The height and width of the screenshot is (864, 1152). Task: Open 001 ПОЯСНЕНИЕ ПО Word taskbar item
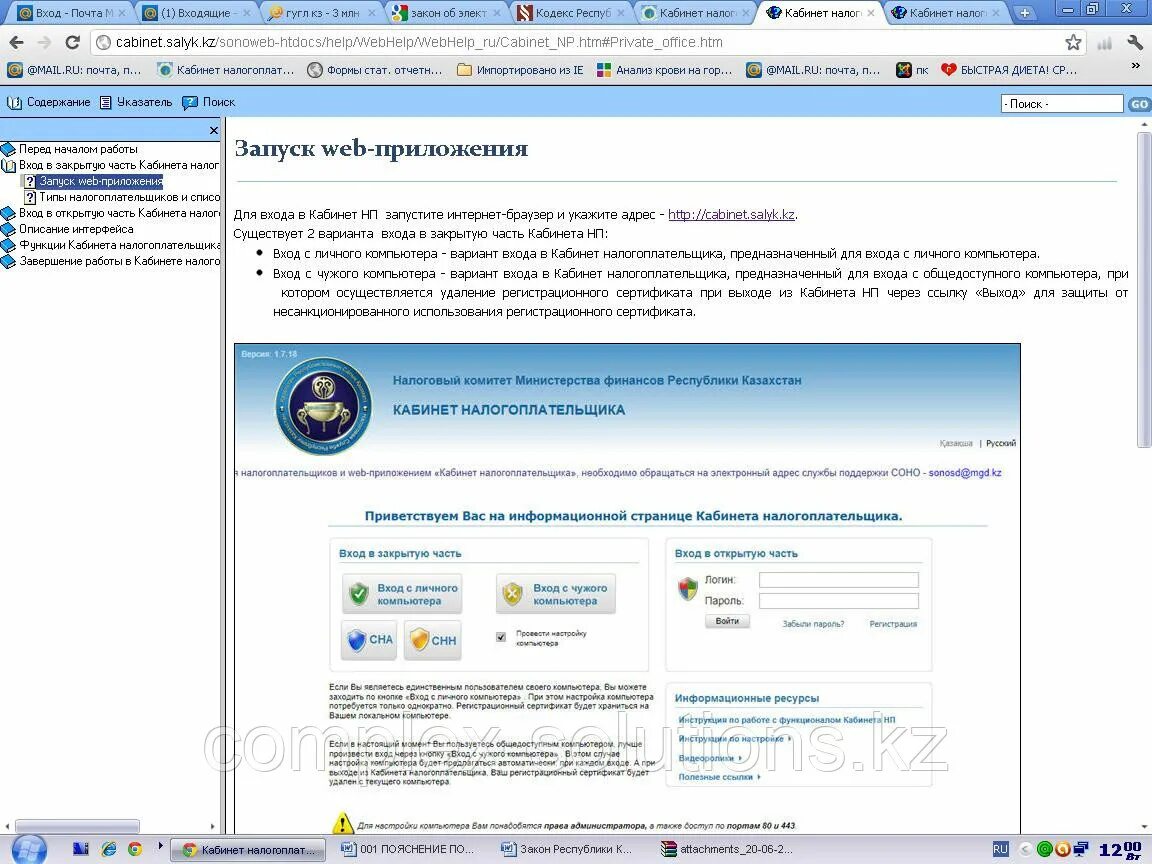[408, 849]
